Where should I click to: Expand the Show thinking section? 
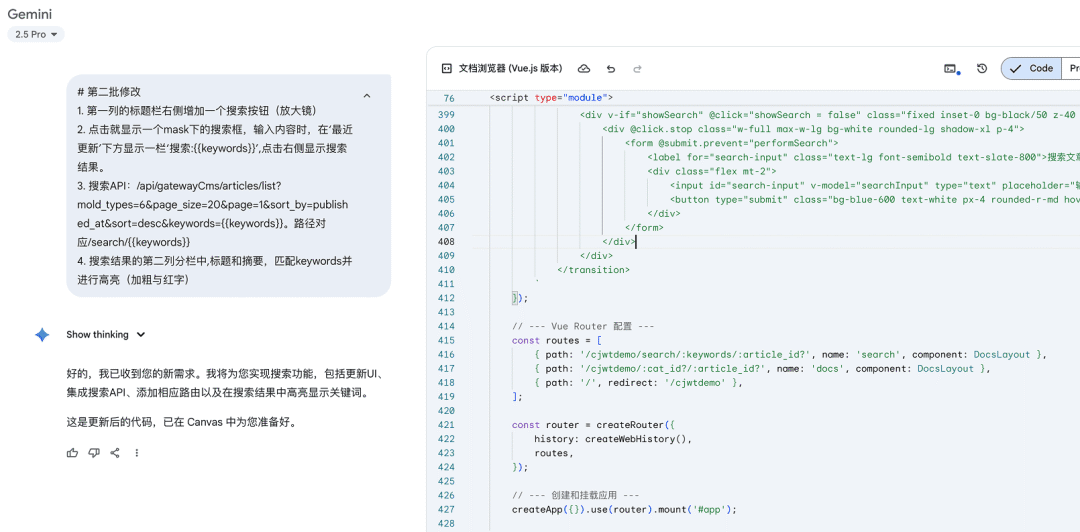(x=106, y=335)
